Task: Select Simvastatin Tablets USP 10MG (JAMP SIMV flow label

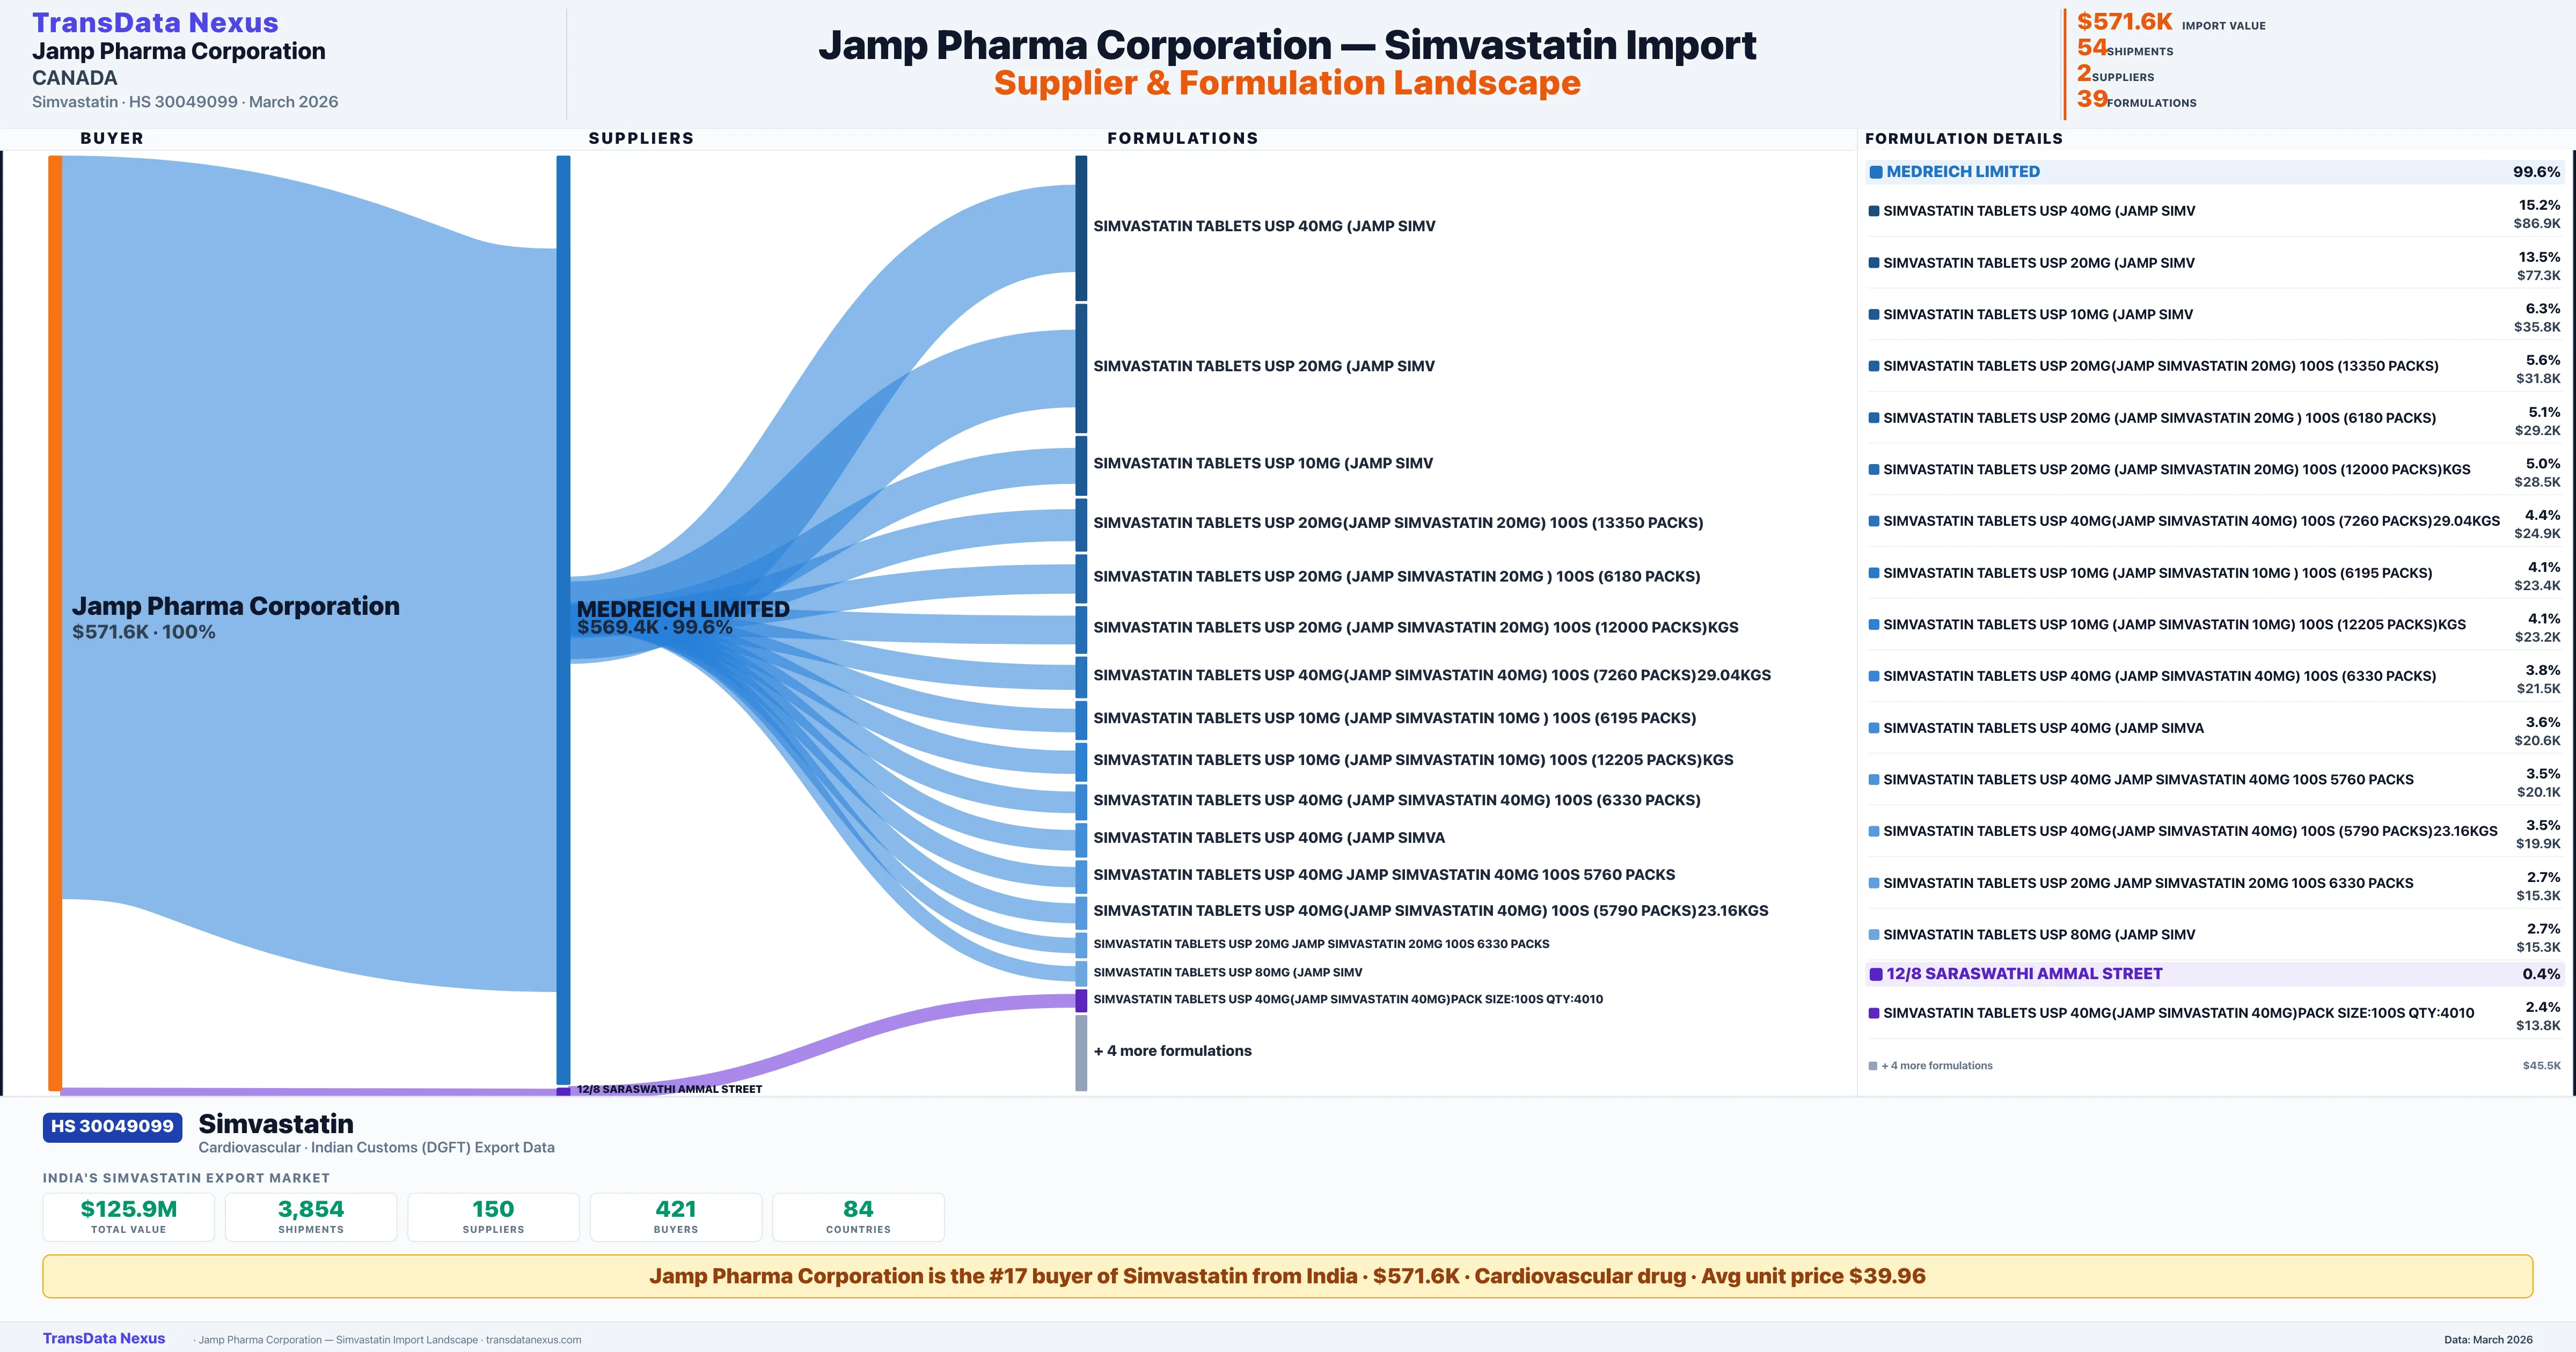Action: (x=1262, y=463)
